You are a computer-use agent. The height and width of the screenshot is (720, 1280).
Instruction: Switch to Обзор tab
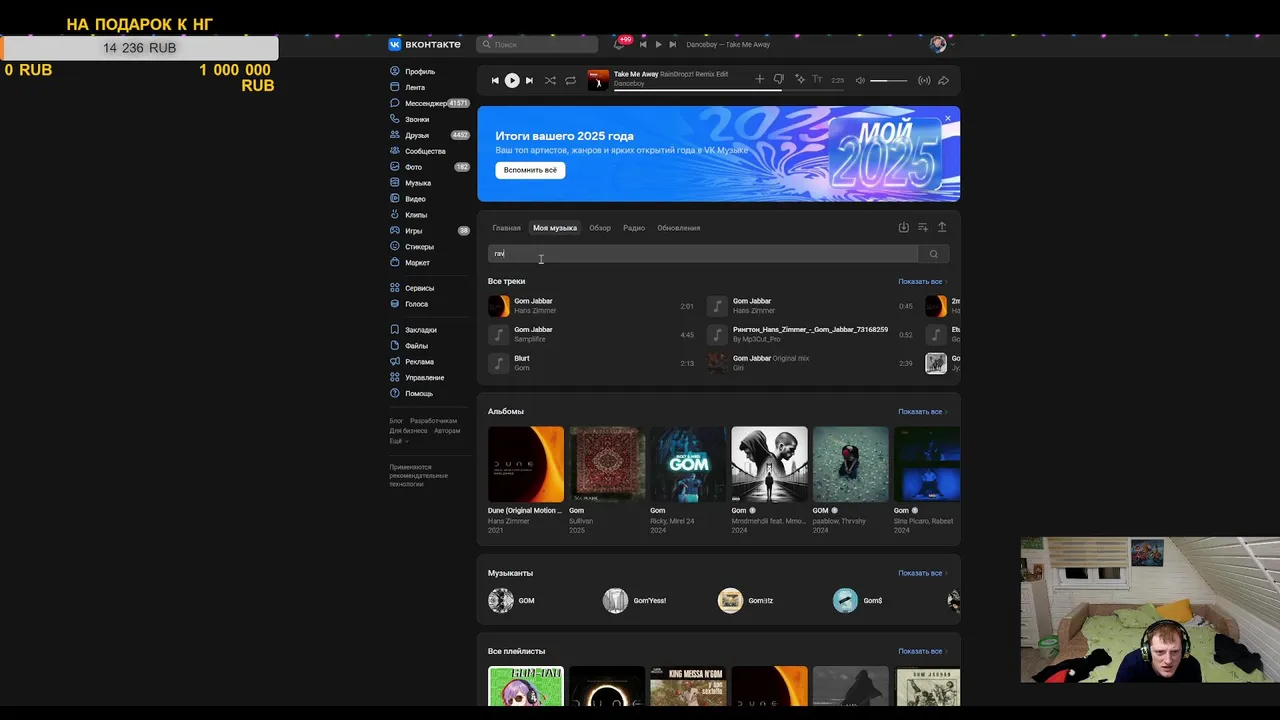pyautogui.click(x=600, y=228)
